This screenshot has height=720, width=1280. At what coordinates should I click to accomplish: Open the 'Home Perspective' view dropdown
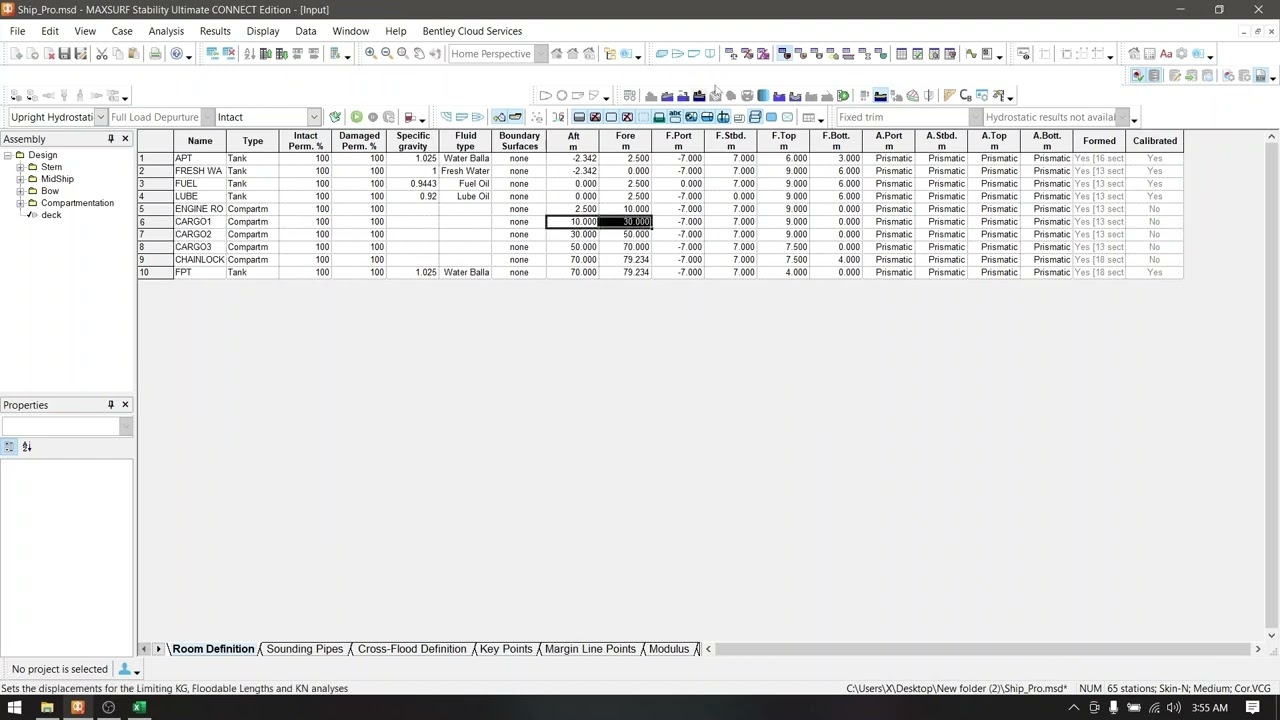tap(541, 54)
